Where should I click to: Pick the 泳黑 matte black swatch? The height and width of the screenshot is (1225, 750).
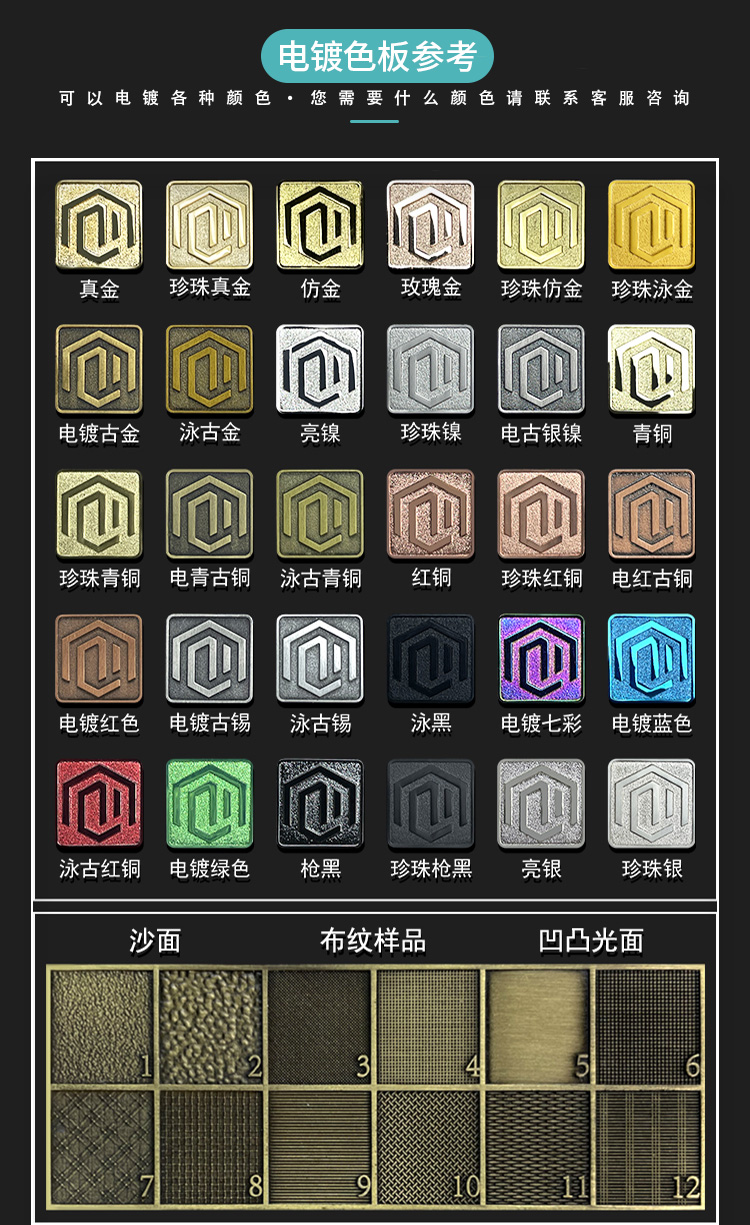pos(431,659)
